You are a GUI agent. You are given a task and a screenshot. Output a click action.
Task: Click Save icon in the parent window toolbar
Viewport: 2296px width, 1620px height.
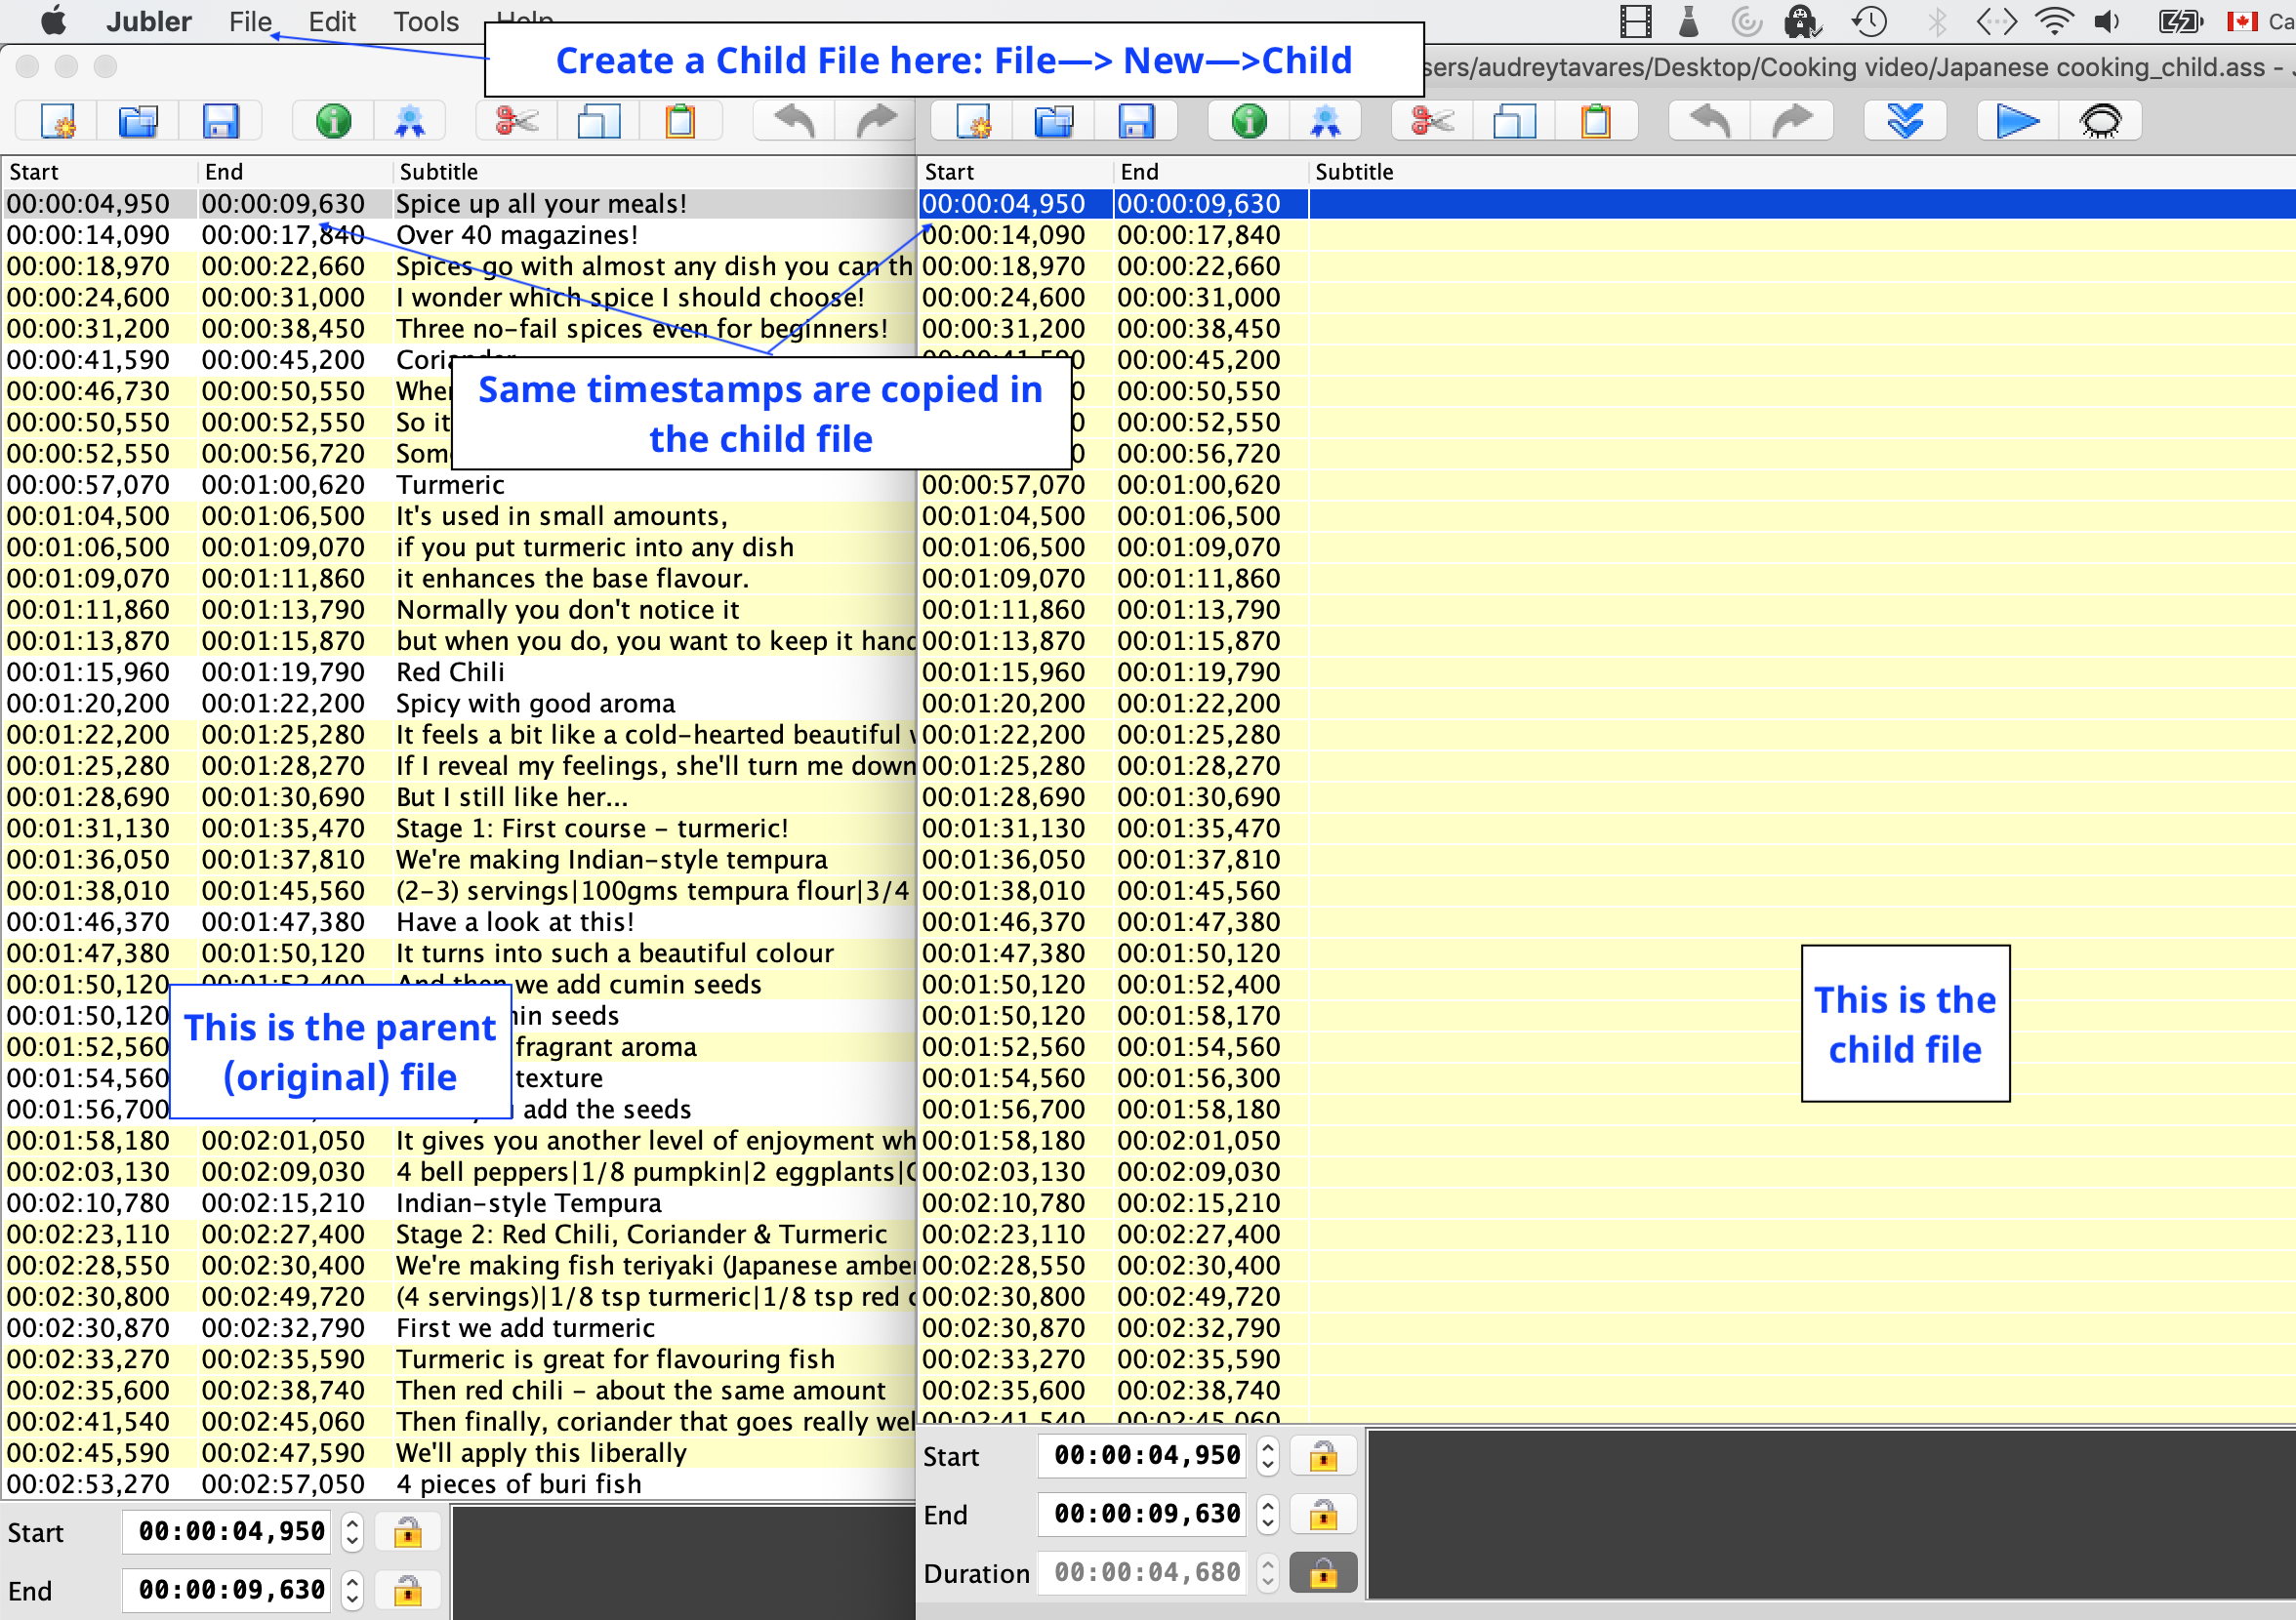click(x=220, y=121)
